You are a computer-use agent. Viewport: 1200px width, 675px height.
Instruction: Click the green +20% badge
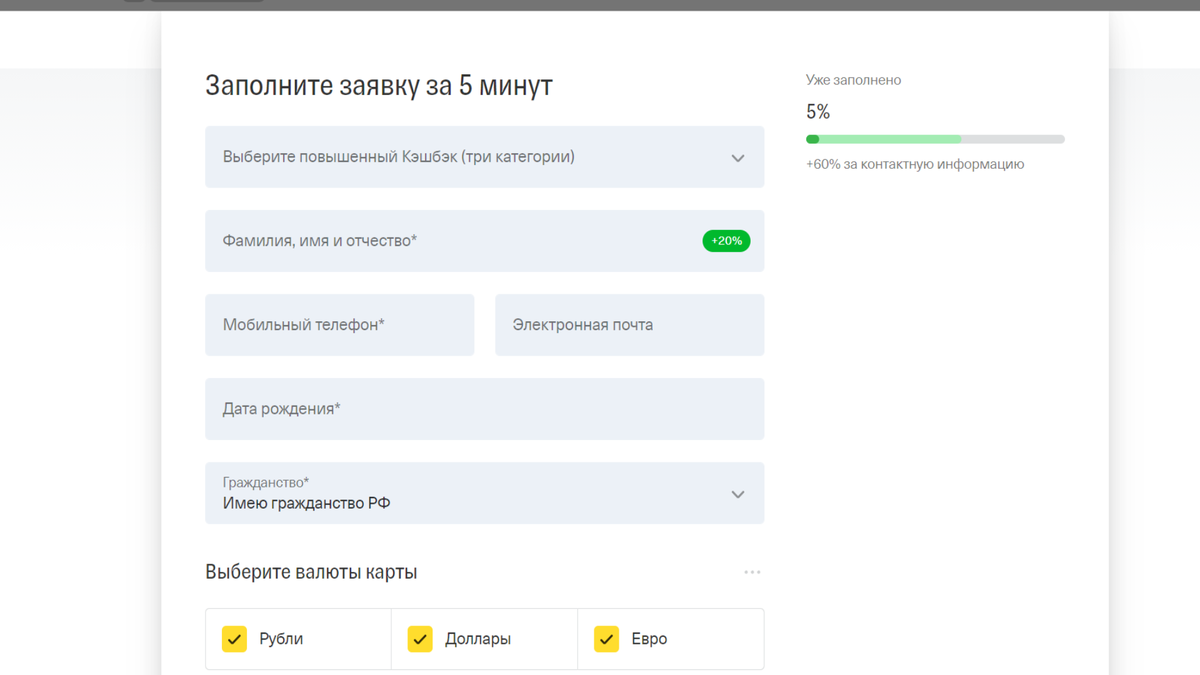click(x=726, y=241)
